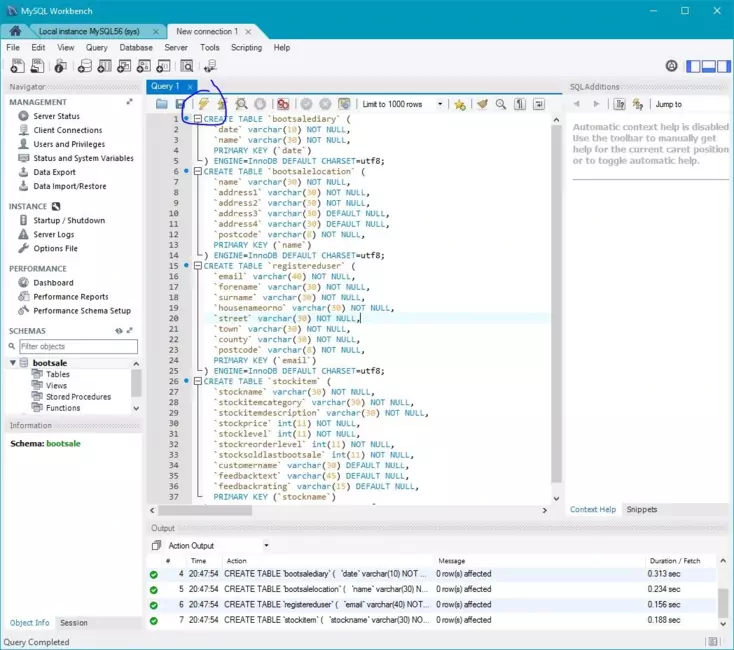734x650 pixels.
Task: Open the Query menu
Action: click(96, 47)
